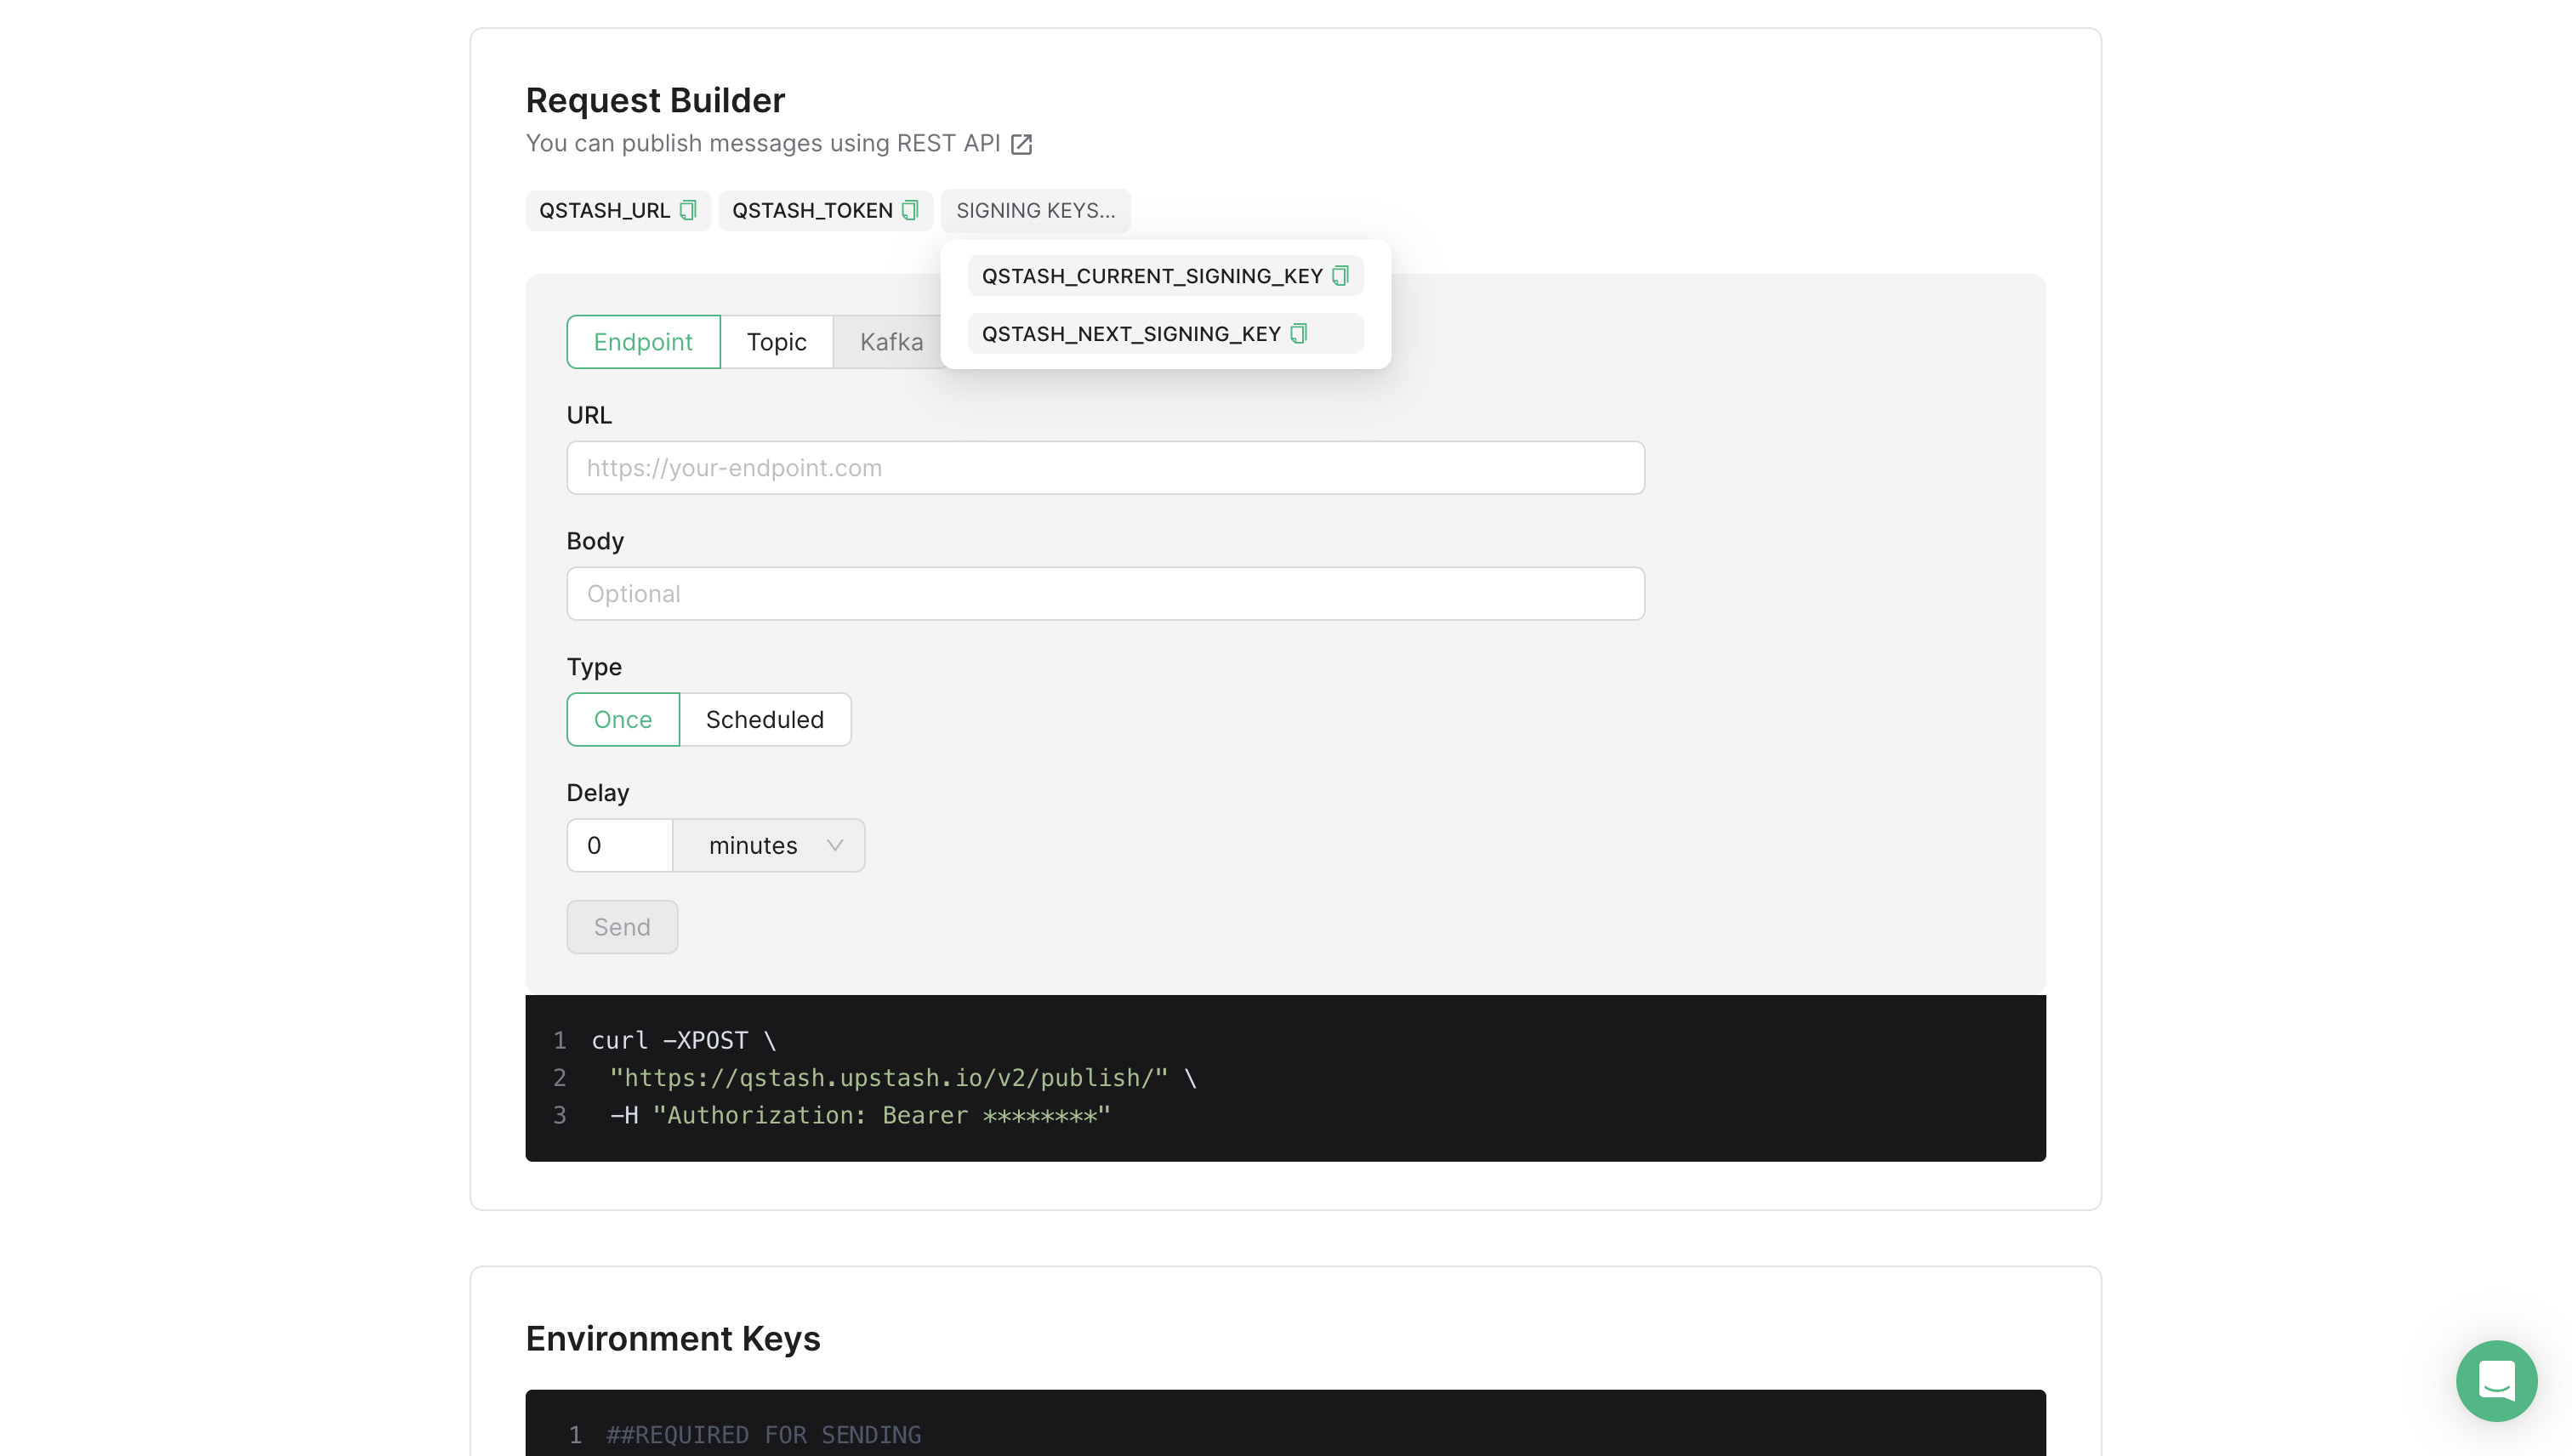Screen dimensions: 2572x1456
Task: Click the QSTASH_NEXT_SIGNING_KEY copy icon
Action: pos(1300,333)
